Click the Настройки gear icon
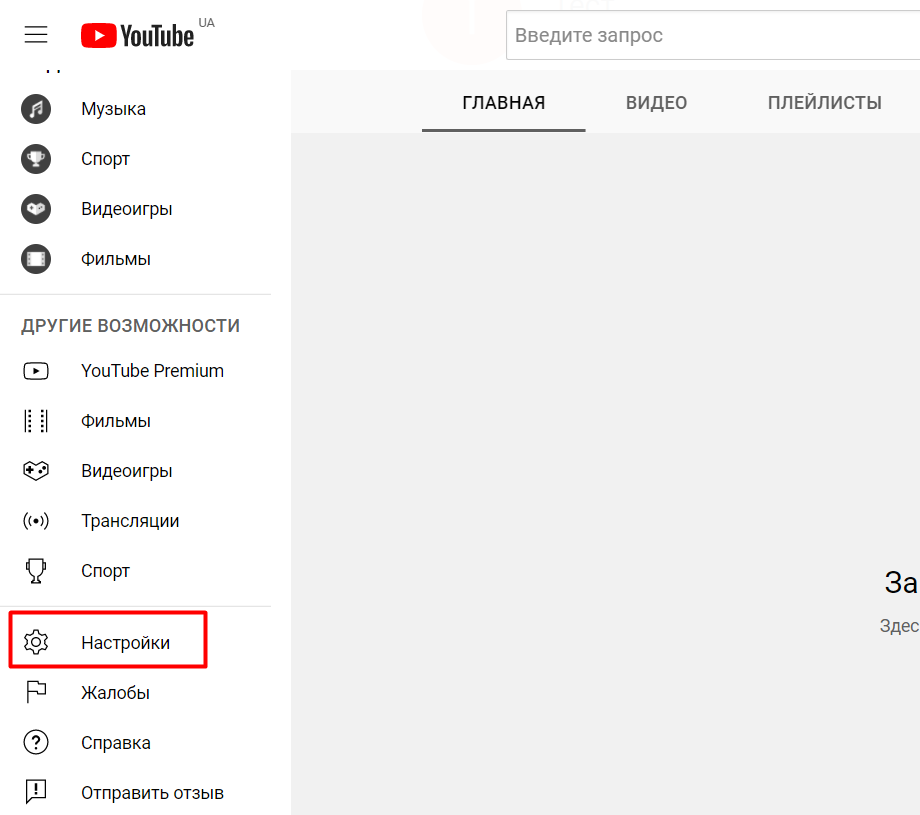920x815 pixels. (36, 642)
